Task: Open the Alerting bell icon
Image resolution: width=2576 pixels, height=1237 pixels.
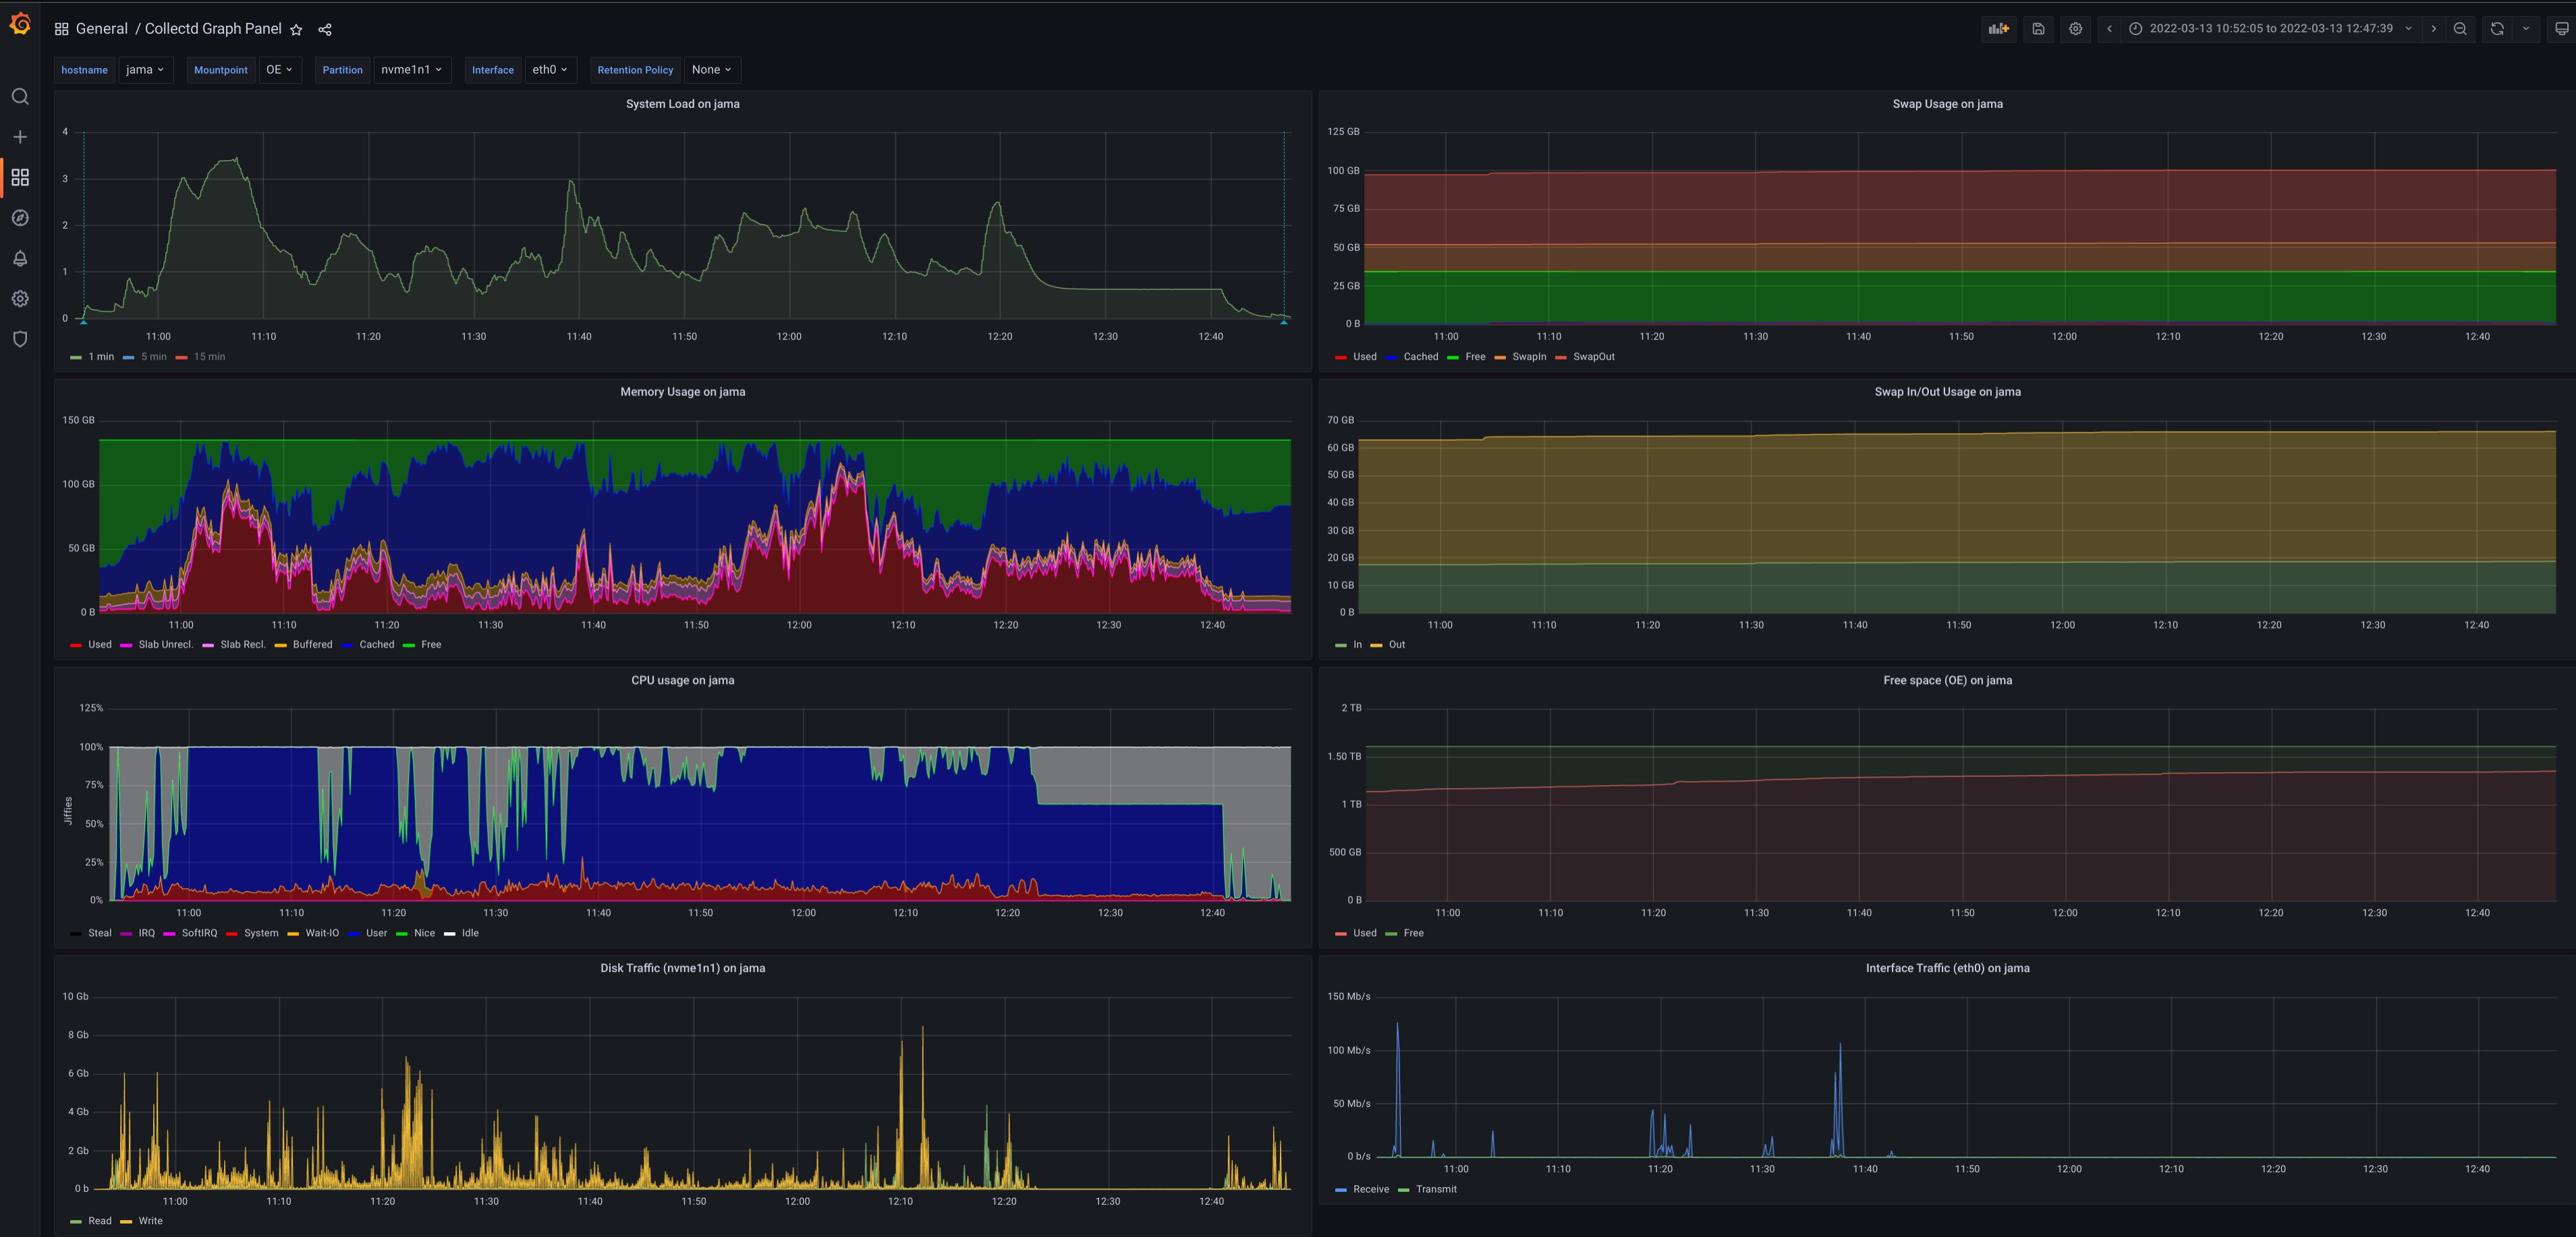Action: [20, 258]
